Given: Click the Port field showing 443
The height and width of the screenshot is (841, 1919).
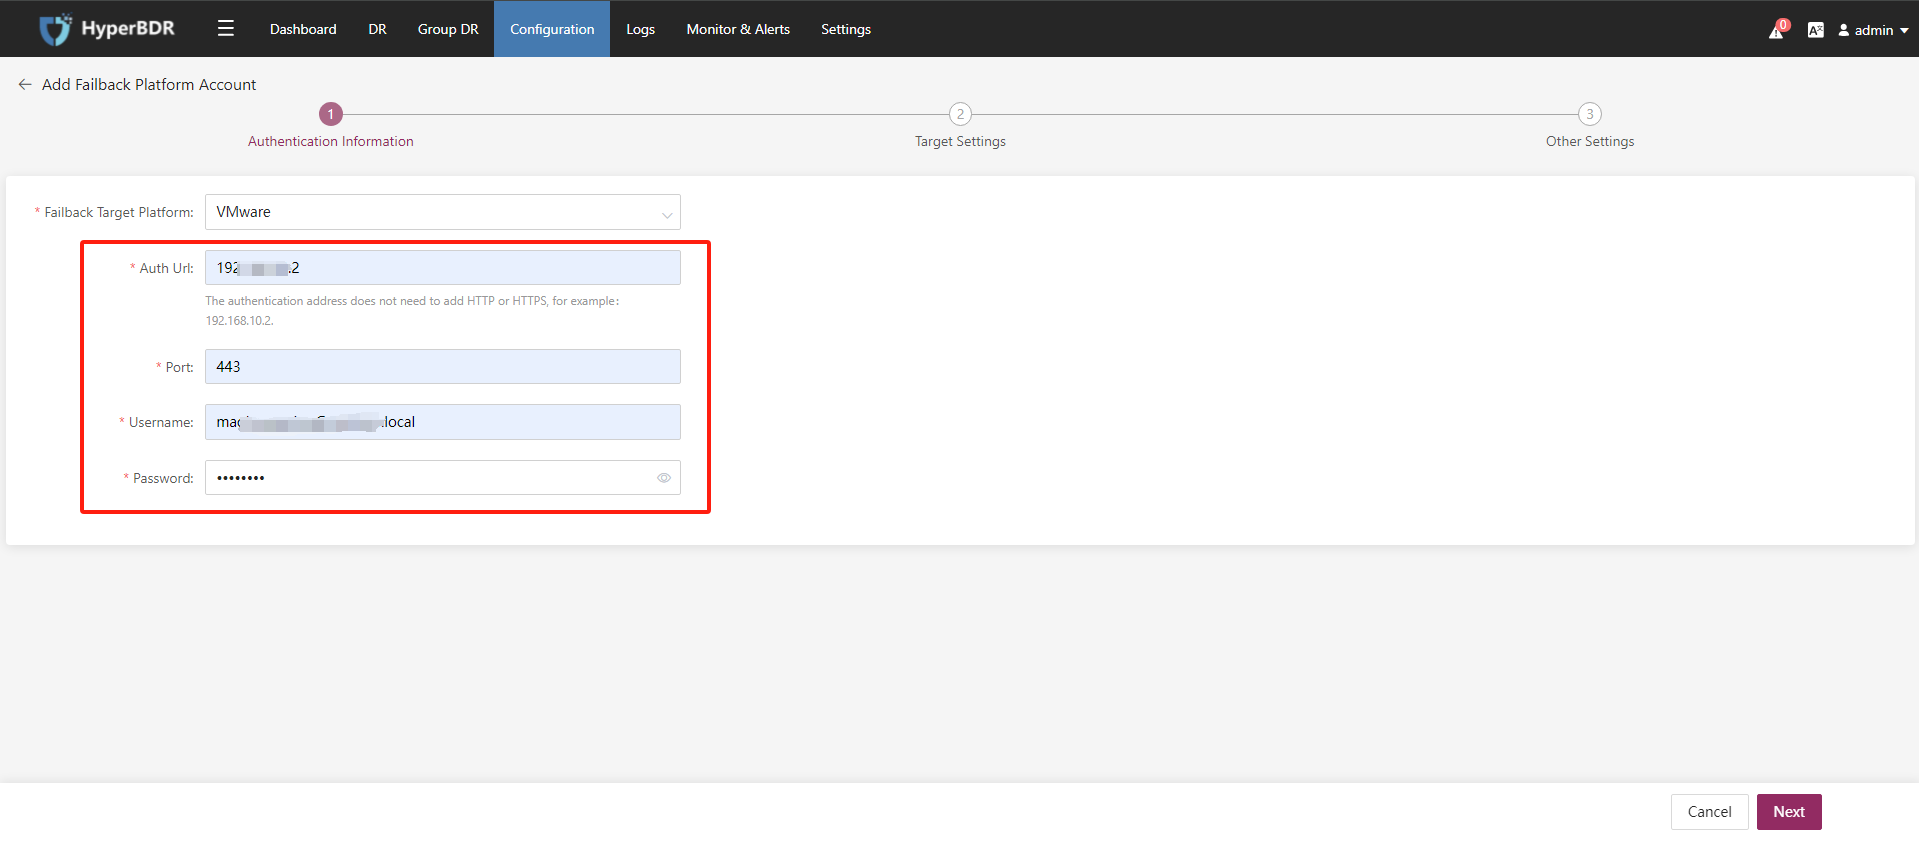Looking at the screenshot, I should (x=443, y=367).
